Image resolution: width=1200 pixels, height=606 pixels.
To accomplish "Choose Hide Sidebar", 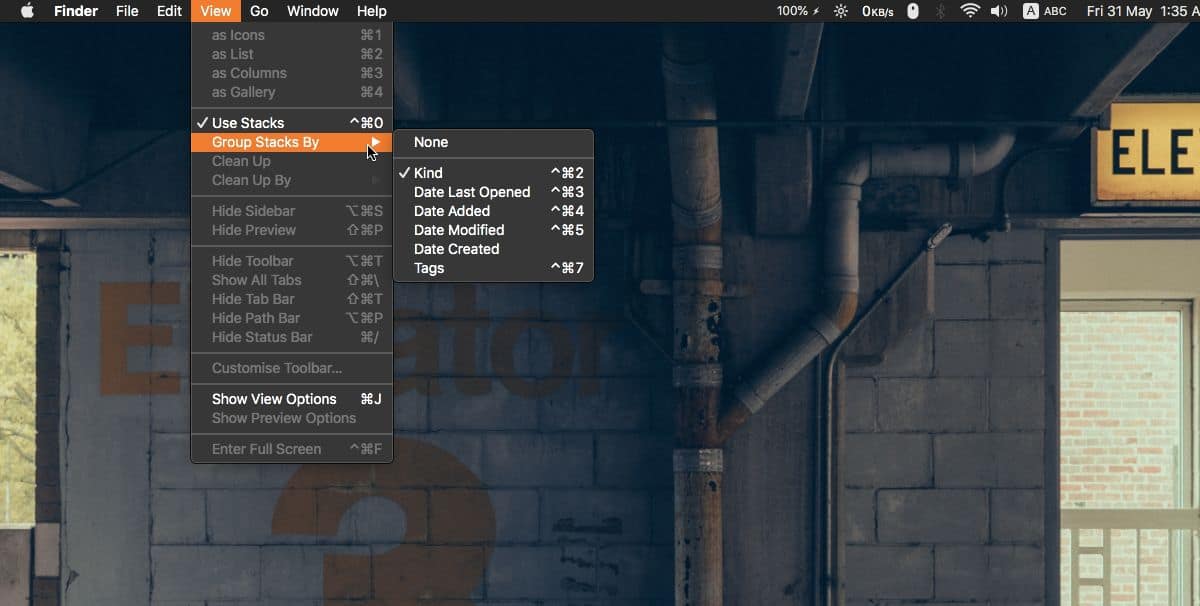I will [x=292, y=211].
